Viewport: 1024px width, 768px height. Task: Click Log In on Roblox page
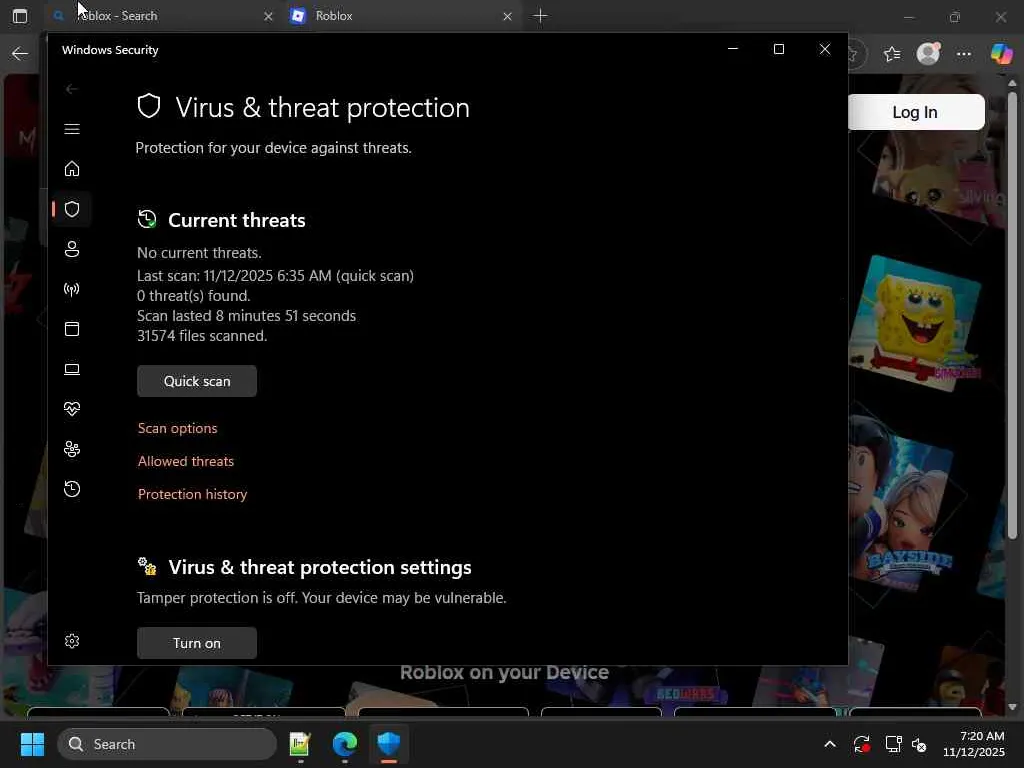point(916,112)
